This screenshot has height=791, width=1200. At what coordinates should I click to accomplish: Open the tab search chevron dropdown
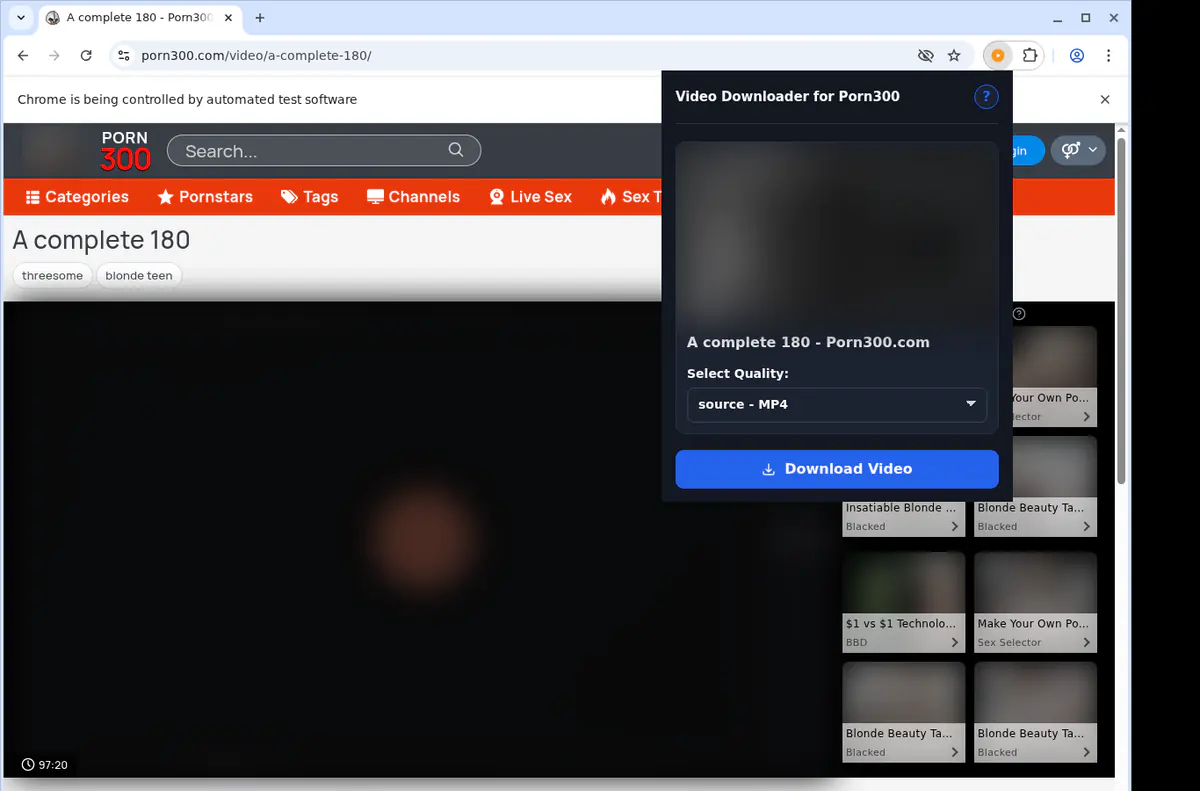(21, 18)
